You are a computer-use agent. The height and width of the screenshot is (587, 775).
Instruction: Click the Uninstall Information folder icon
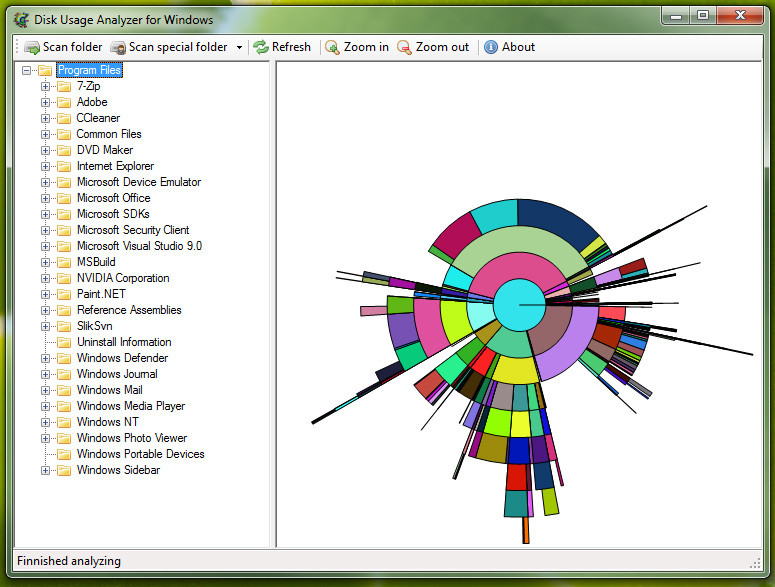point(64,342)
